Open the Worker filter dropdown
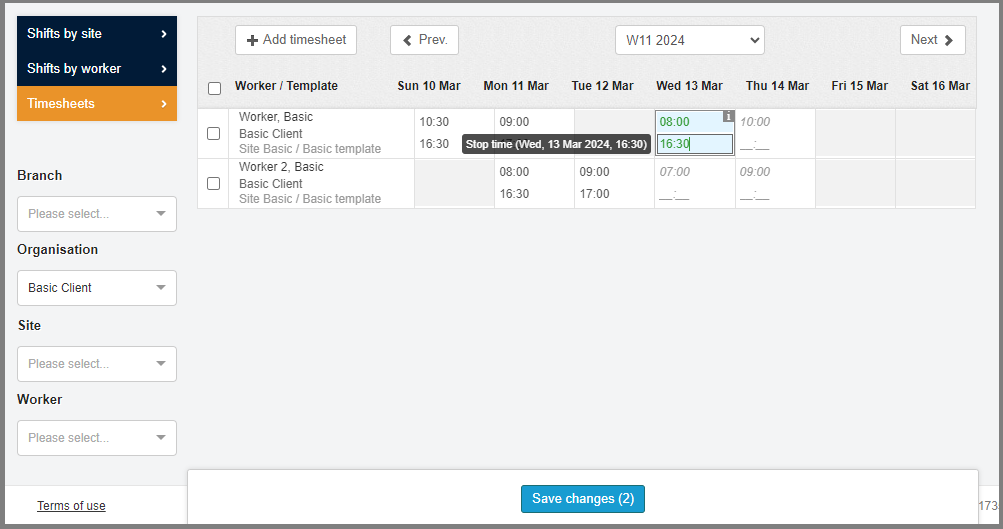Viewport: 1003px width, 529px height. click(97, 438)
